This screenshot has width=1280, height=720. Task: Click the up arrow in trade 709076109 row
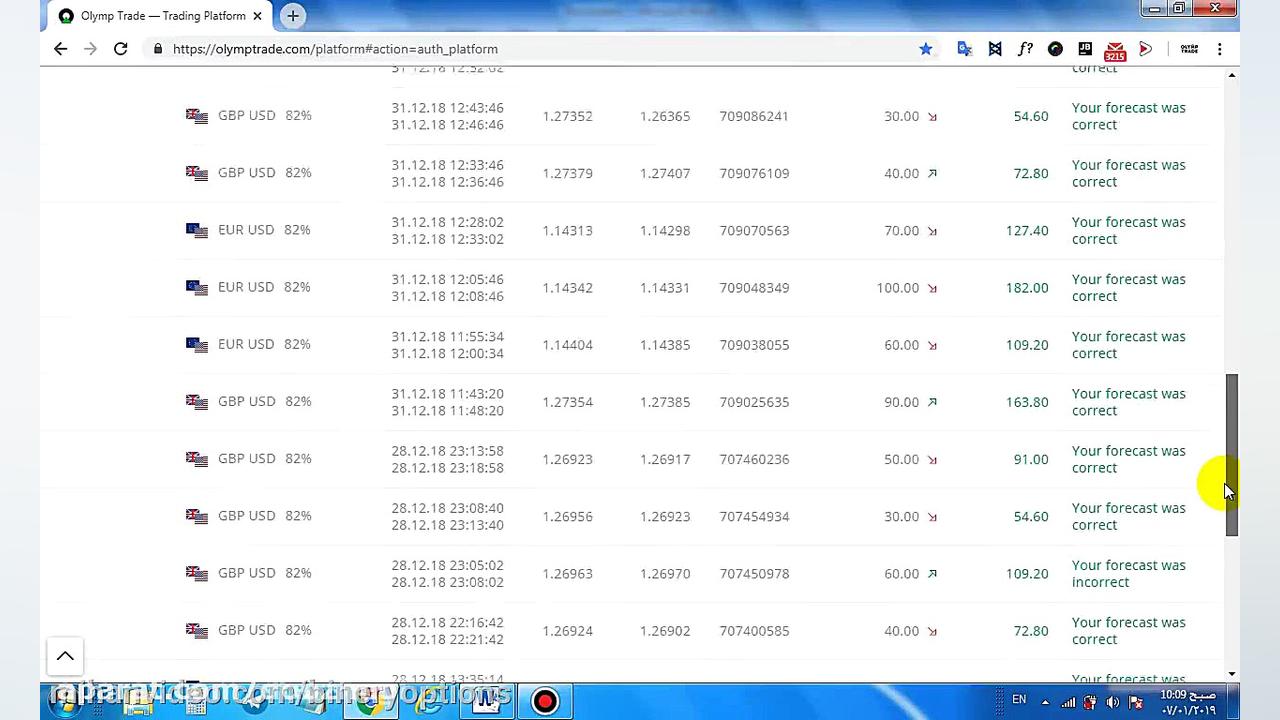click(x=932, y=173)
